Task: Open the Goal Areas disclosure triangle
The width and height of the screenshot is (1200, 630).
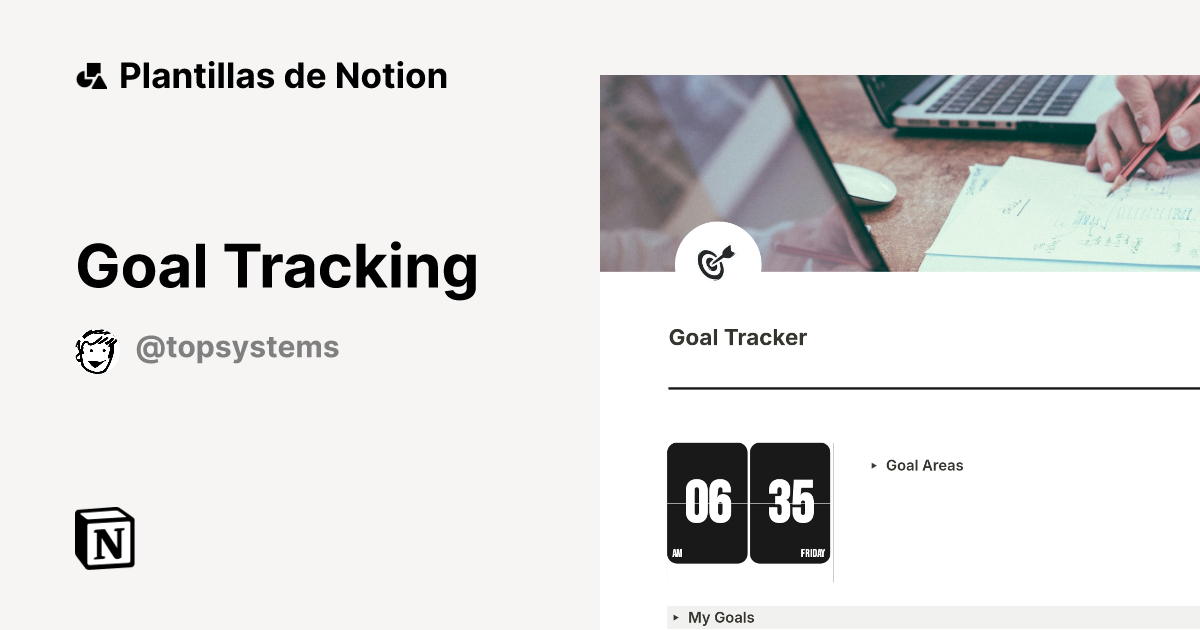Action: point(876,465)
